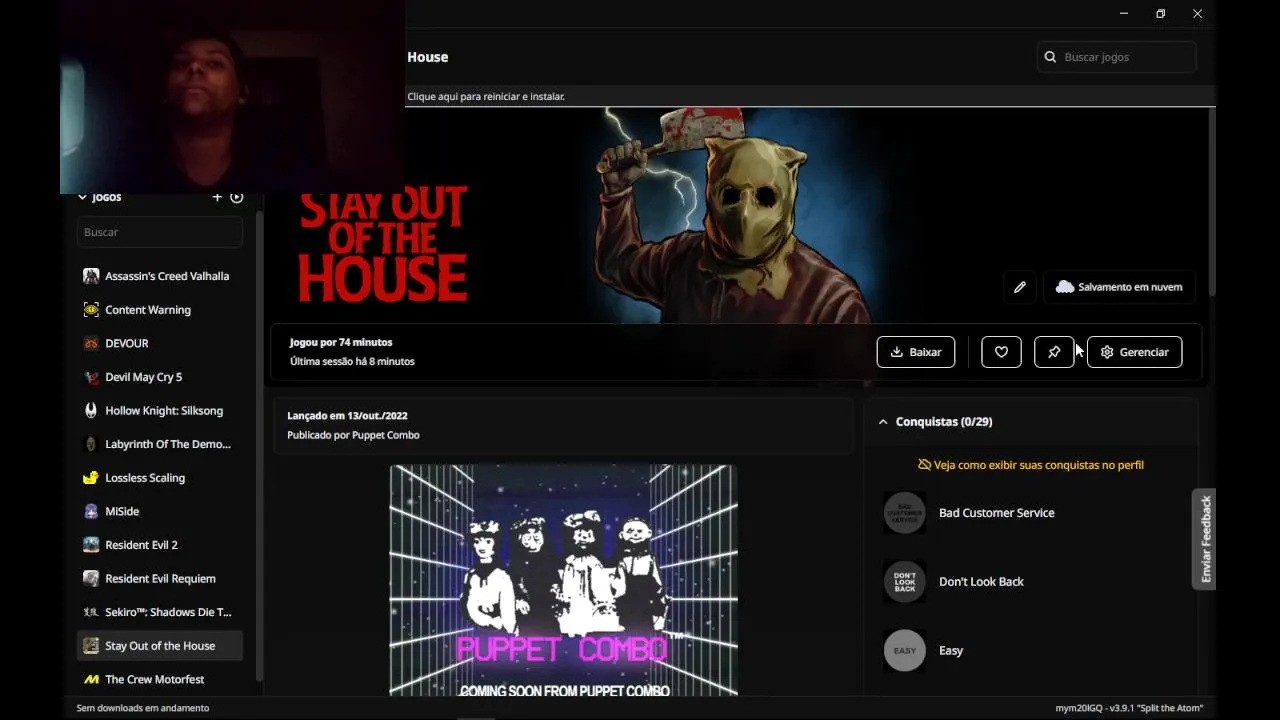Click the Labyrinth Of The Demon icon
Viewport: 1280px width, 720px height.
click(91, 444)
